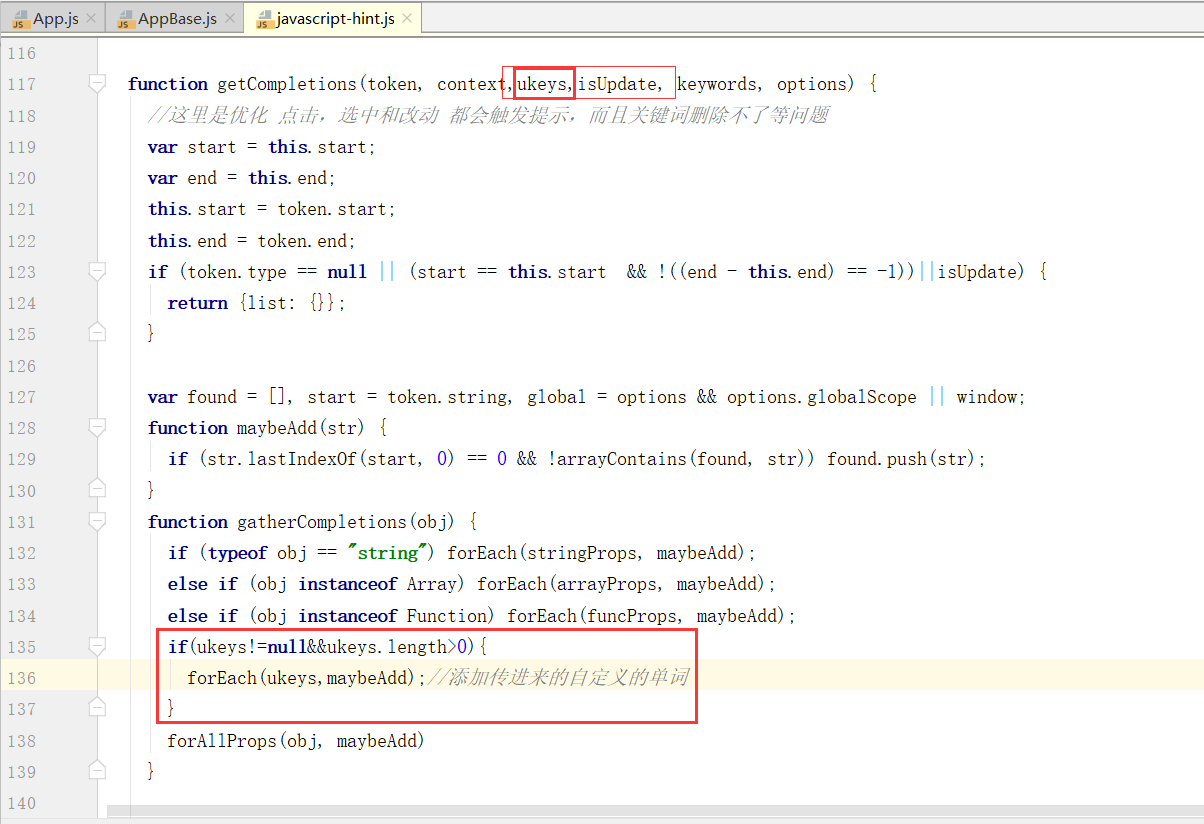This screenshot has height=824, width=1204.
Task: Click line number 116 in the gutter
Action: (21, 53)
